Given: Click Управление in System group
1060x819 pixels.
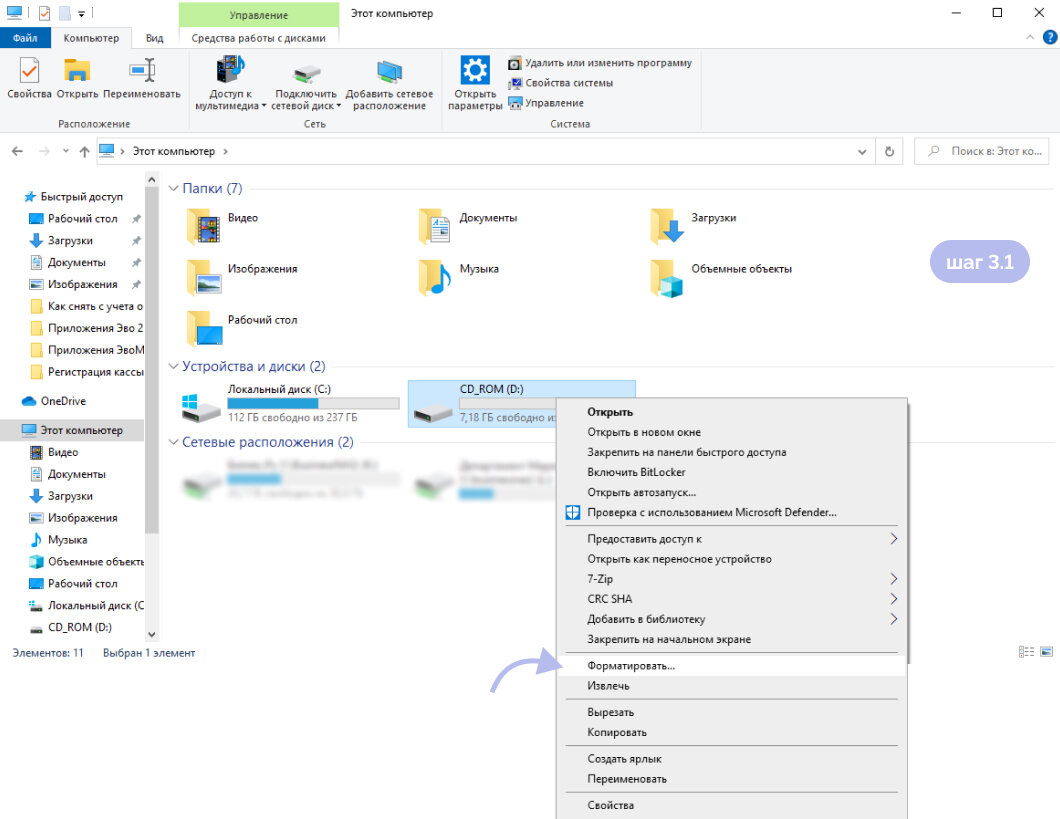Looking at the screenshot, I should 546,103.
